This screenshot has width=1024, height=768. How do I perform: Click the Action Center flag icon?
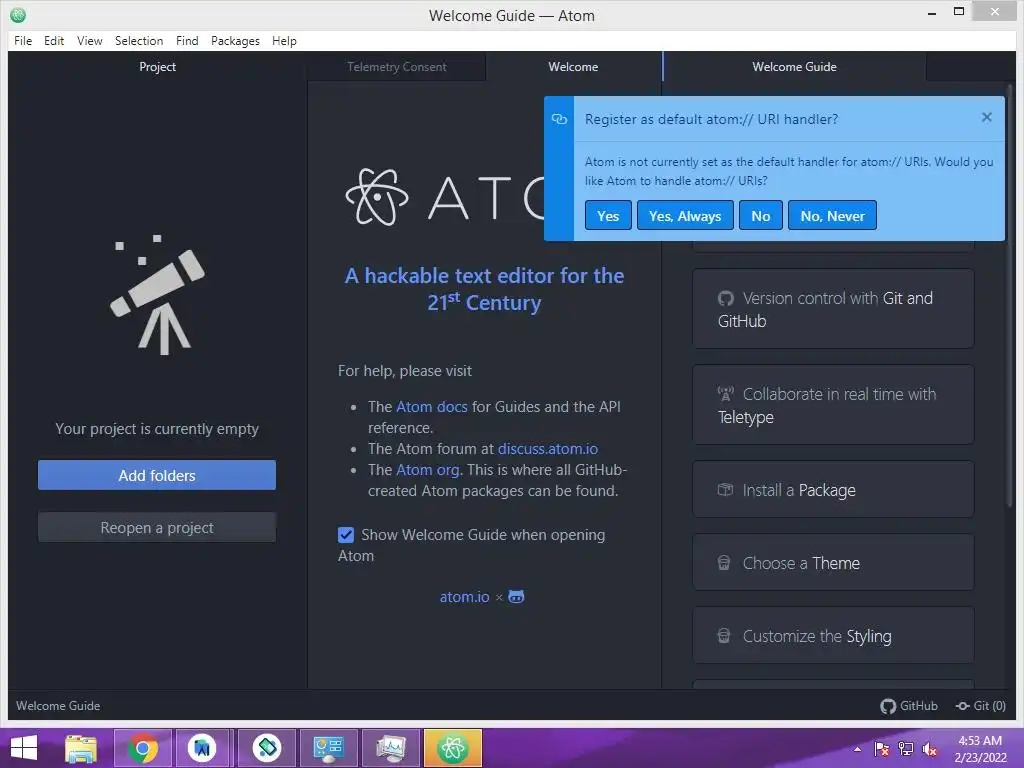pyautogui.click(x=882, y=749)
